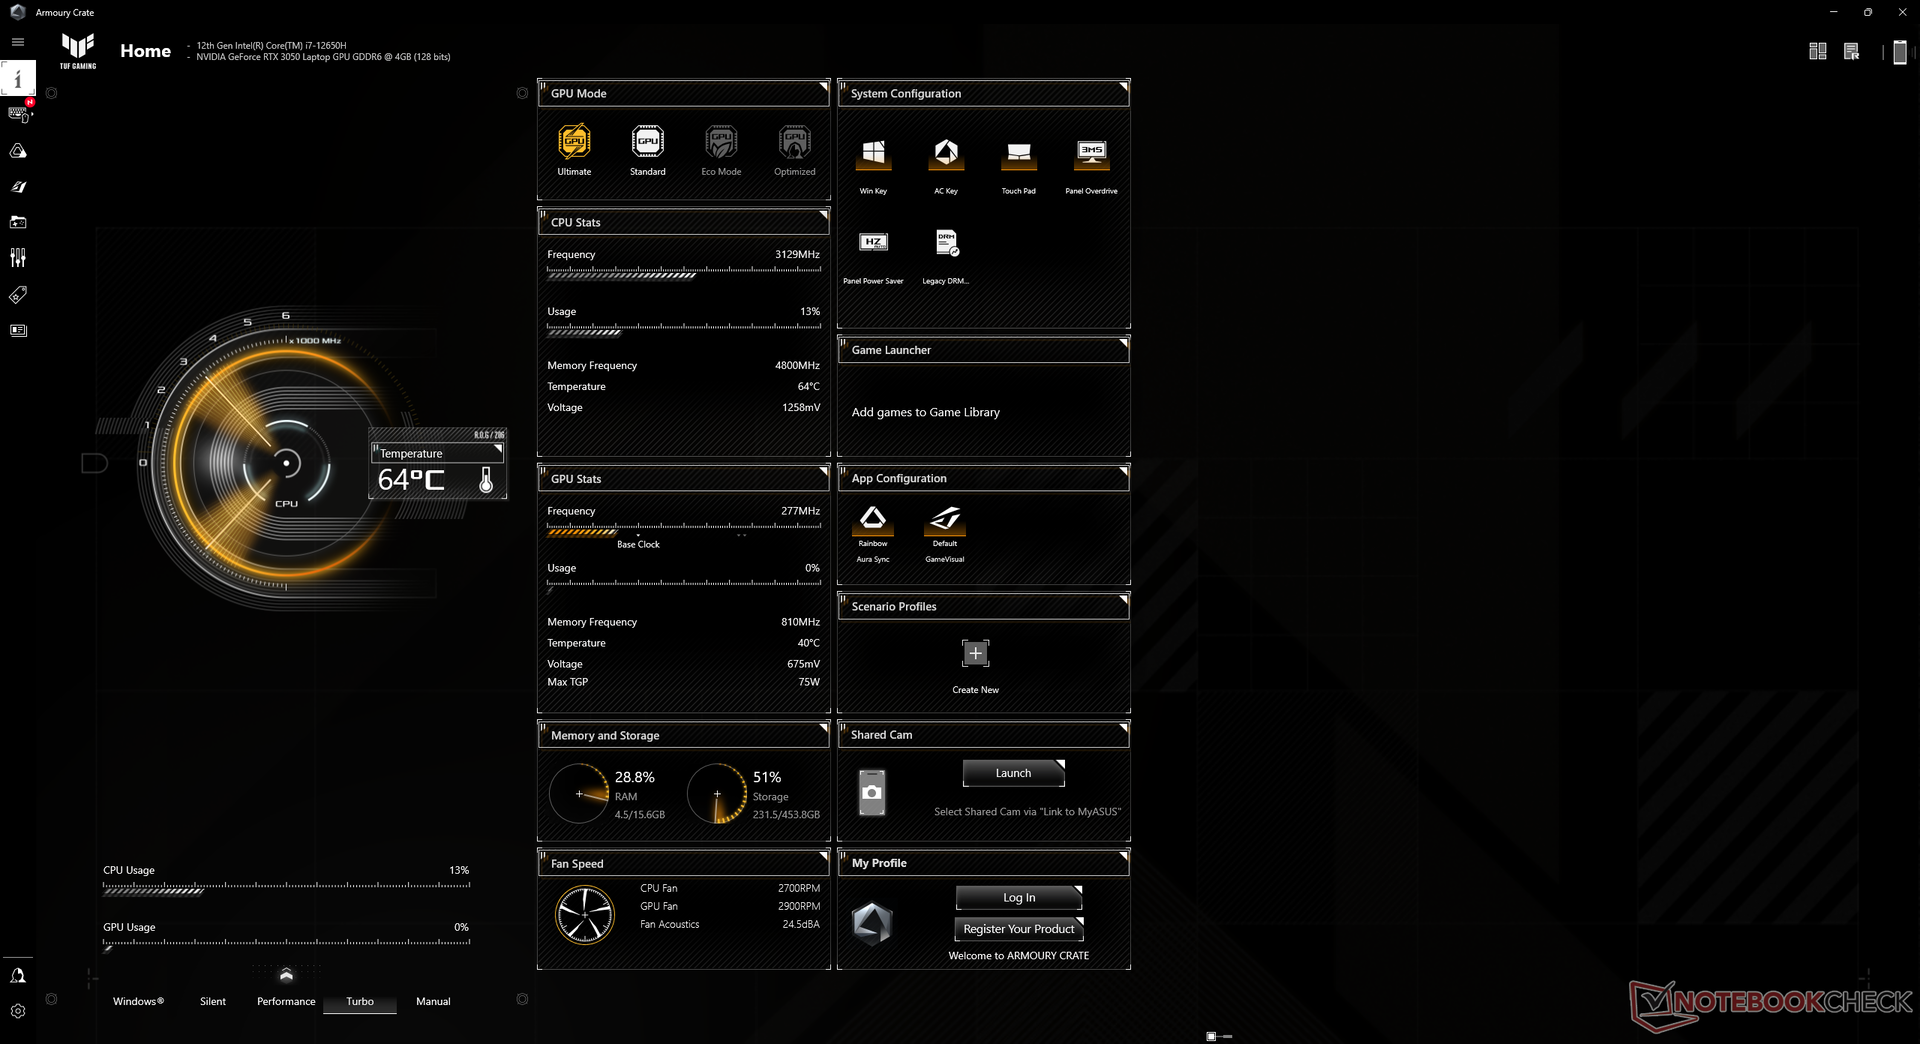This screenshot has width=1920, height=1044.
Task: Open Aura Sync from the sidebar
Action: [x=18, y=151]
